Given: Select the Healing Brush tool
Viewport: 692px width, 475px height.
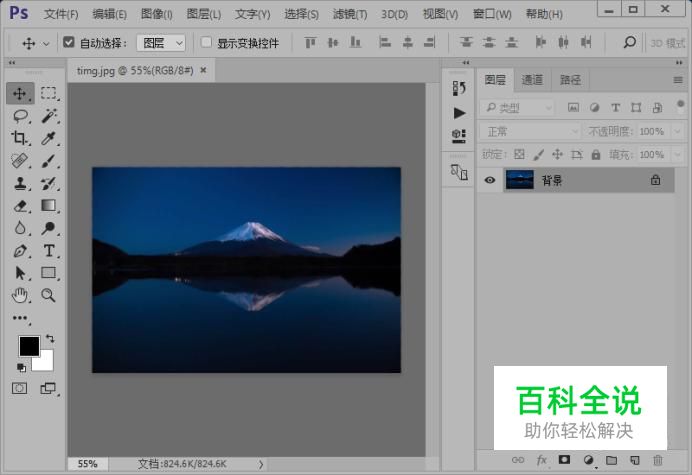Looking at the screenshot, I should coord(20,161).
